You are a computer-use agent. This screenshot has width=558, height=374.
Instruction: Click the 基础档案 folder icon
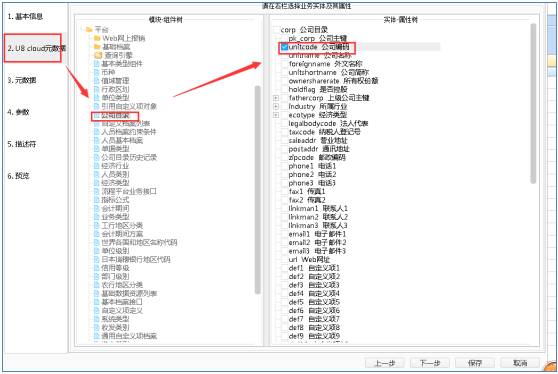(x=97, y=47)
